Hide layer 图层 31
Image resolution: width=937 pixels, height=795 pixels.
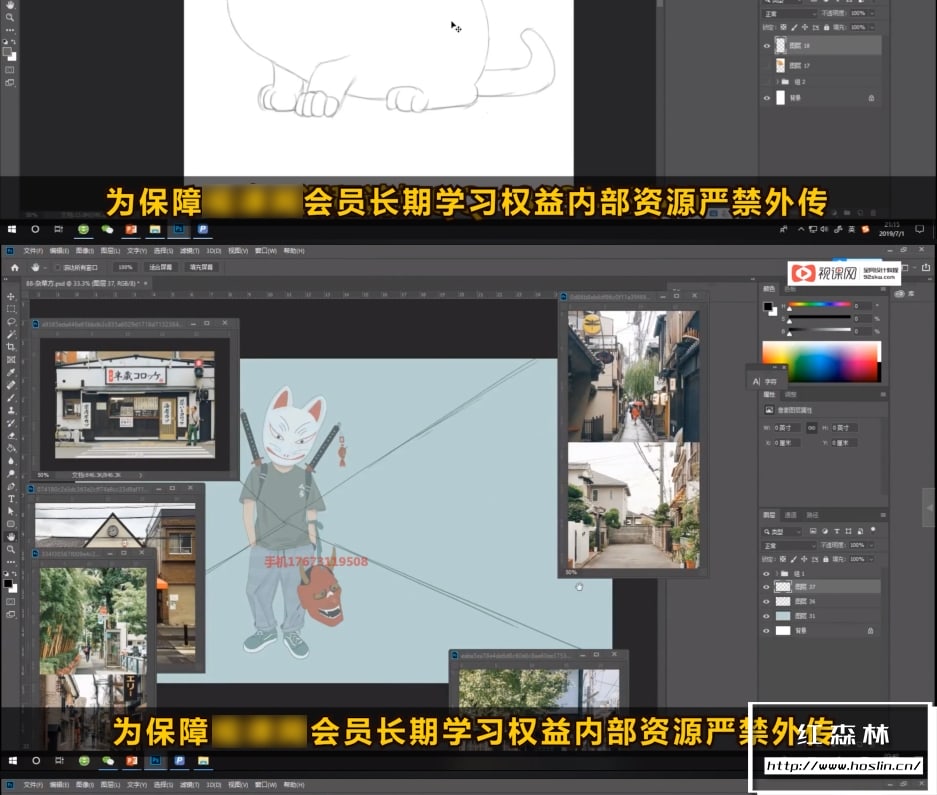(766, 616)
